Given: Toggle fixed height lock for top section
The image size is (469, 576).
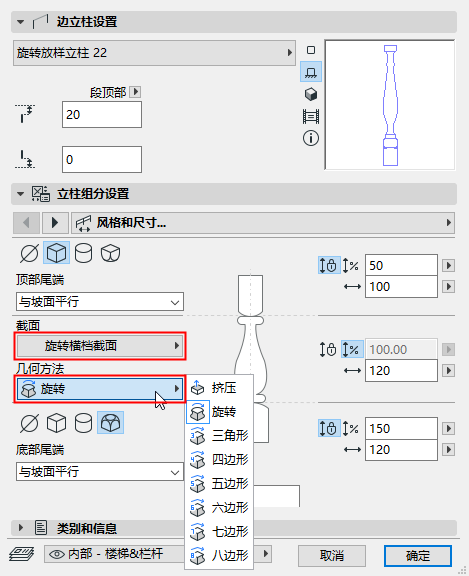Looking at the screenshot, I should [x=329, y=265].
